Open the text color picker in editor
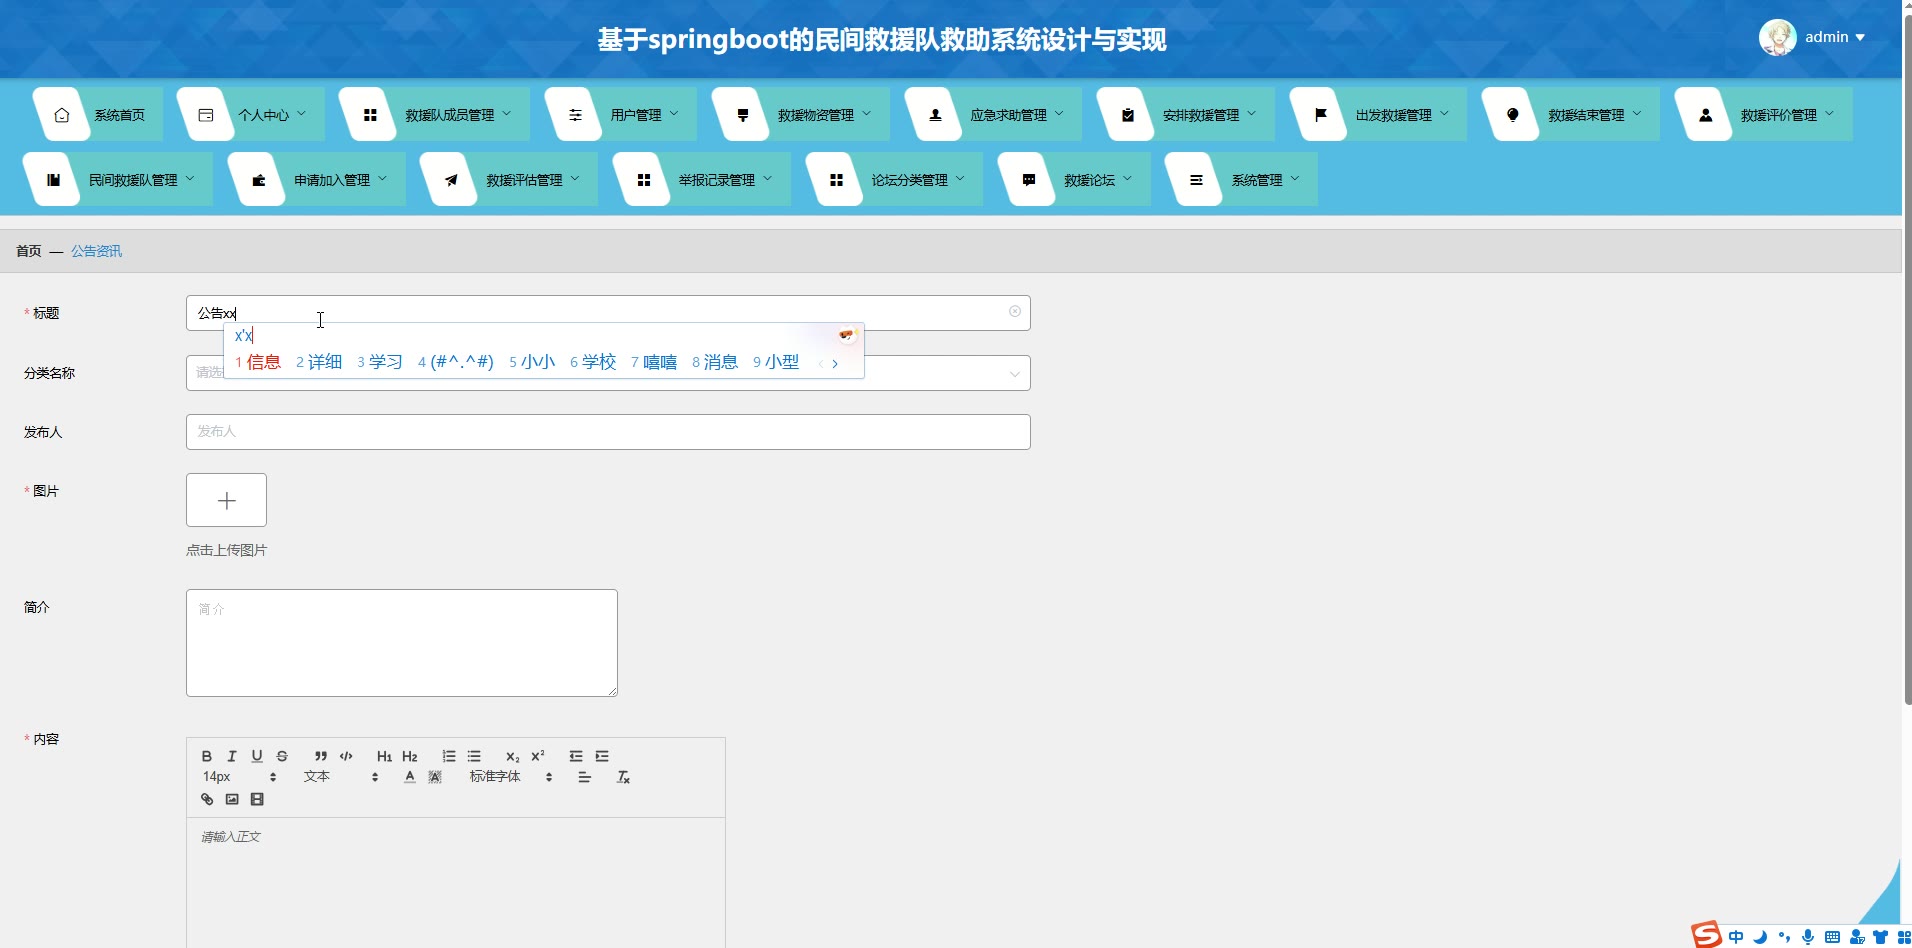1912x948 pixels. click(410, 777)
